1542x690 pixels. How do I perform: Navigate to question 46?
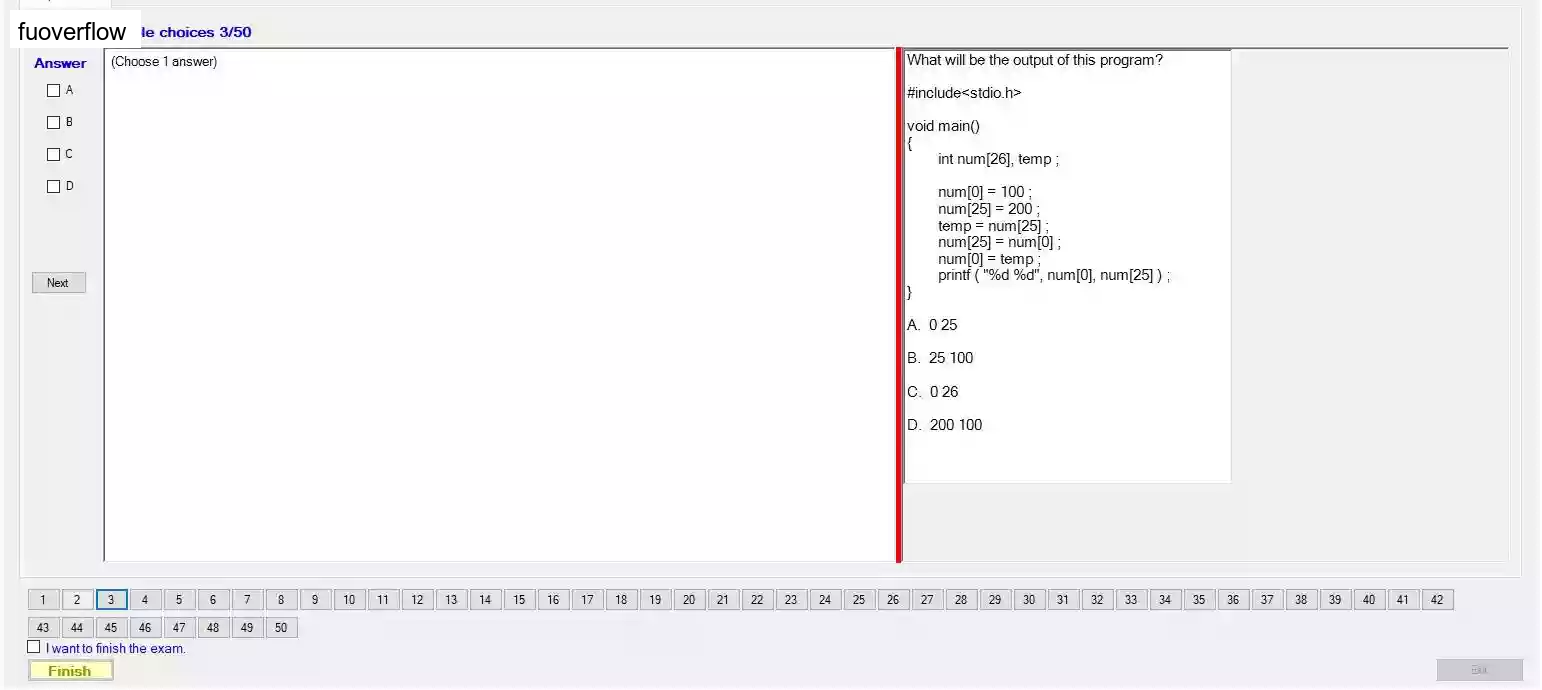tap(145, 628)
